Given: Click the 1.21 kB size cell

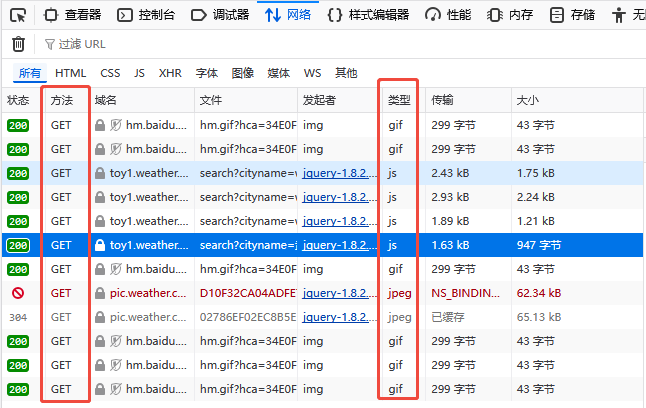Looking at the screenshot, I should tap(536, 221).
